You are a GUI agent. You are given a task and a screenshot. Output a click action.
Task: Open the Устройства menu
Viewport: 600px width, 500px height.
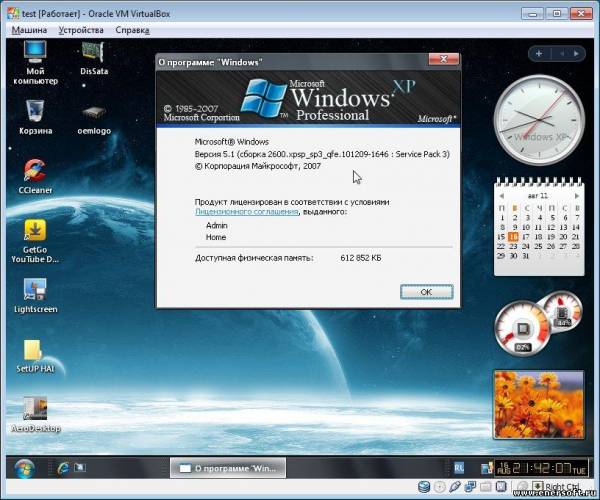tap(81, 30)
